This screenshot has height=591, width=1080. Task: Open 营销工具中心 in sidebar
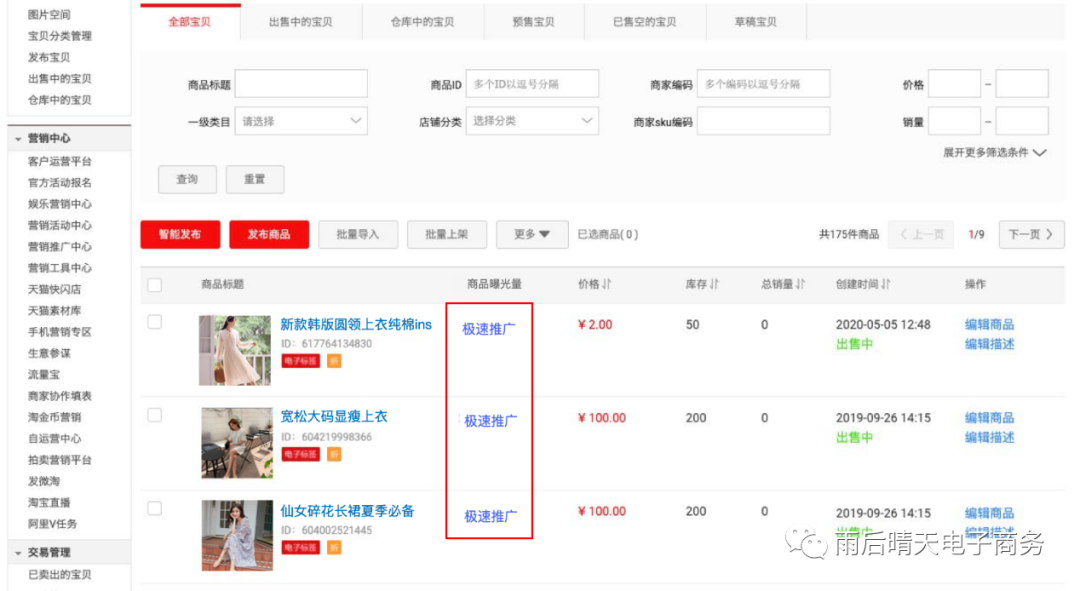coord(60,268)
